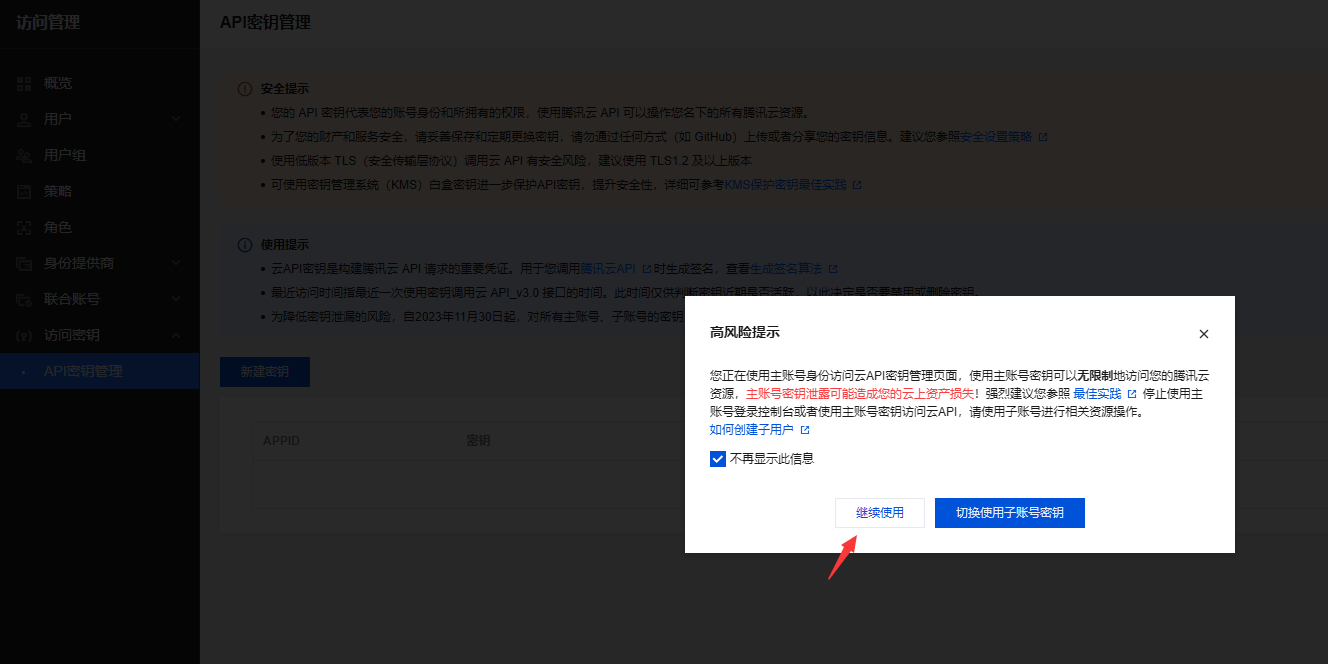
Task: Click the 策略 icon
Action: 25,191
